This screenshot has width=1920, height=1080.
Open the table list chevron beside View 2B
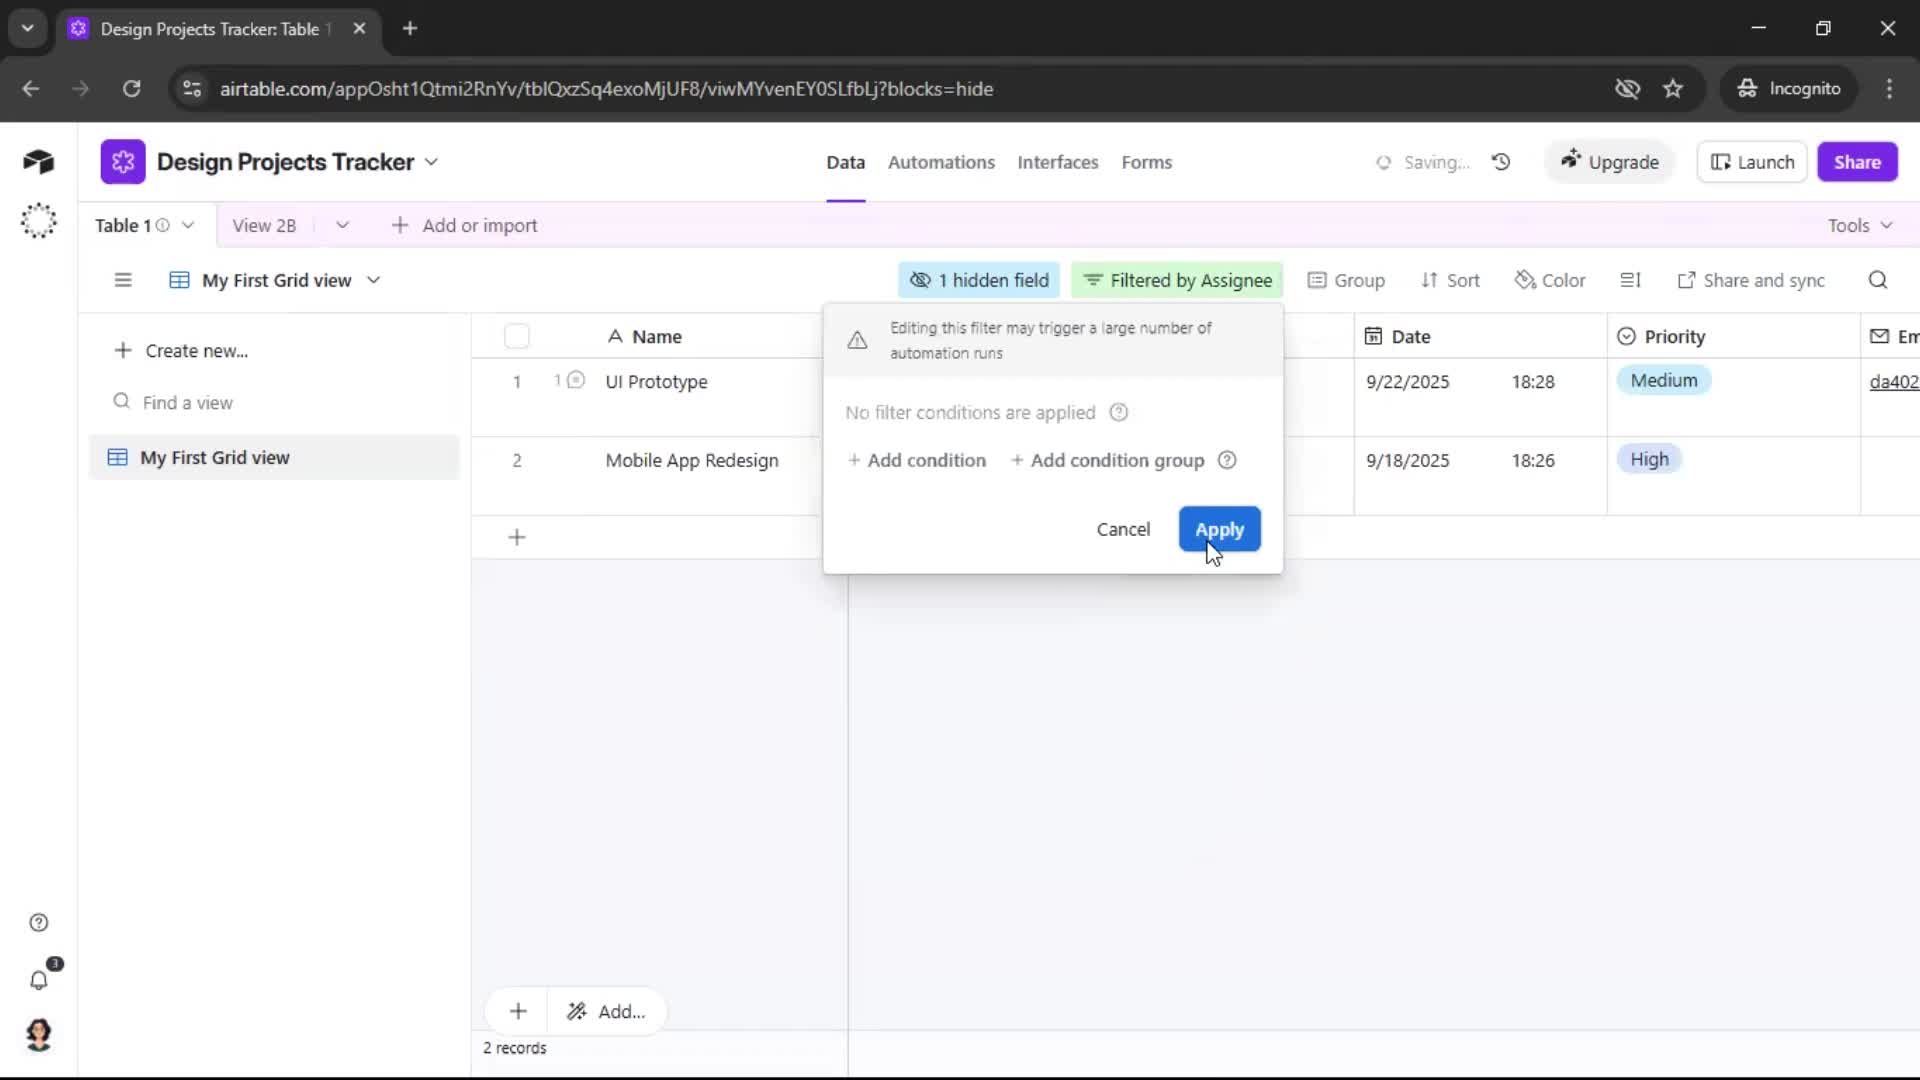tap(342, 226)
